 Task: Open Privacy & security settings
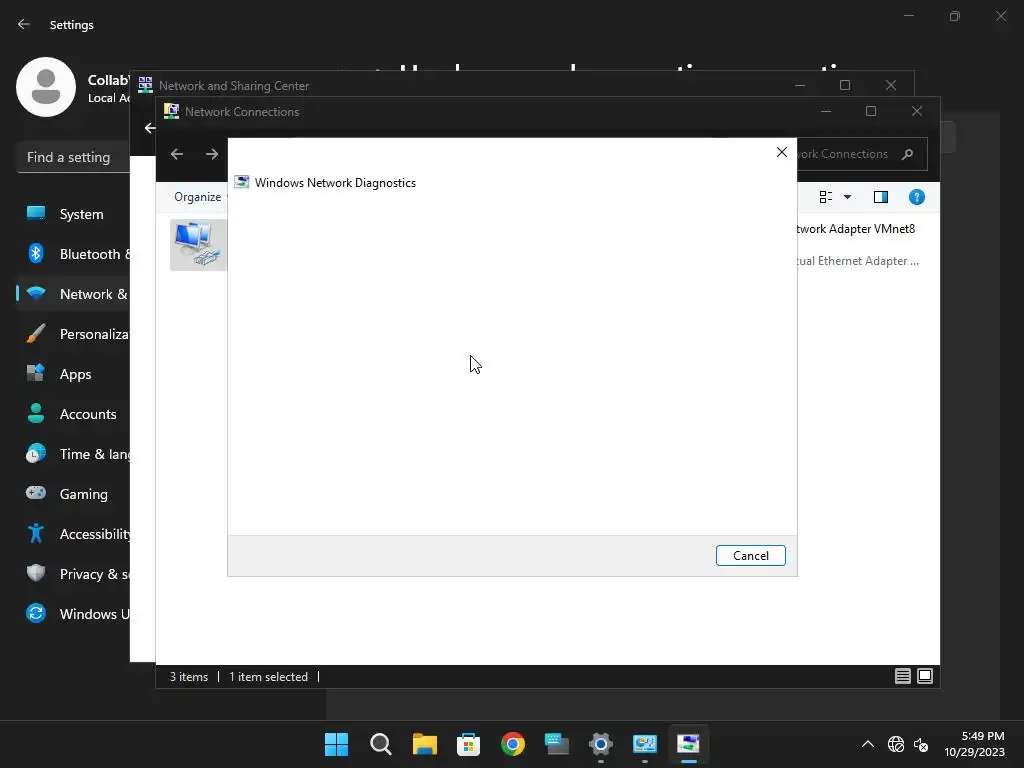click(73, 574)
